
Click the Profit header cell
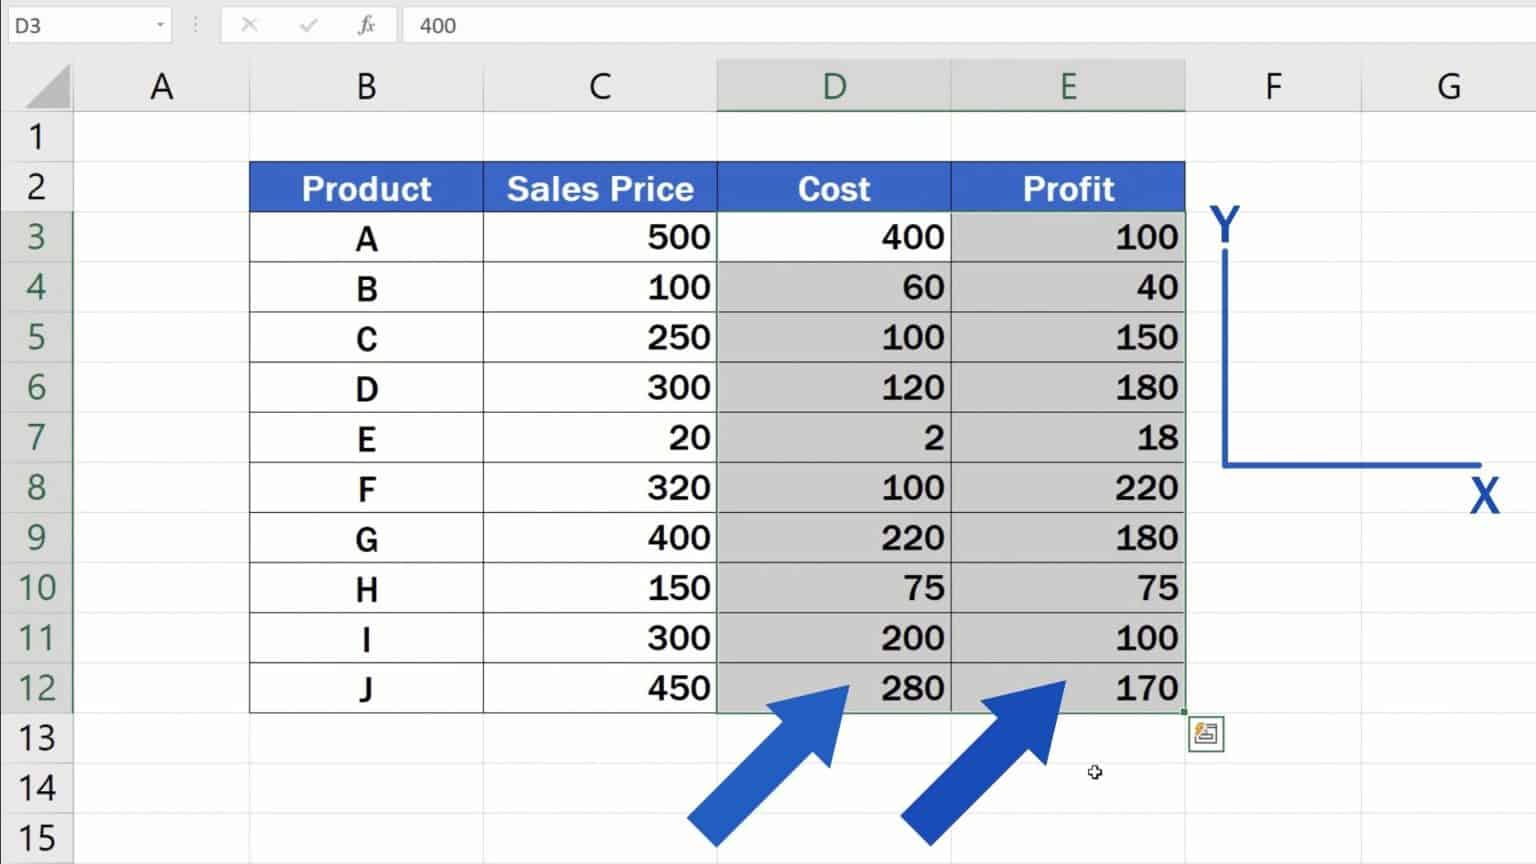[x=1068, y=187]
